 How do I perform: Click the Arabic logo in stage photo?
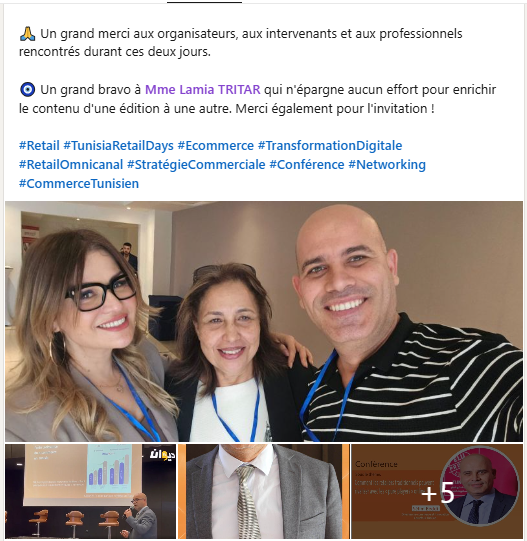click(162, 455)
